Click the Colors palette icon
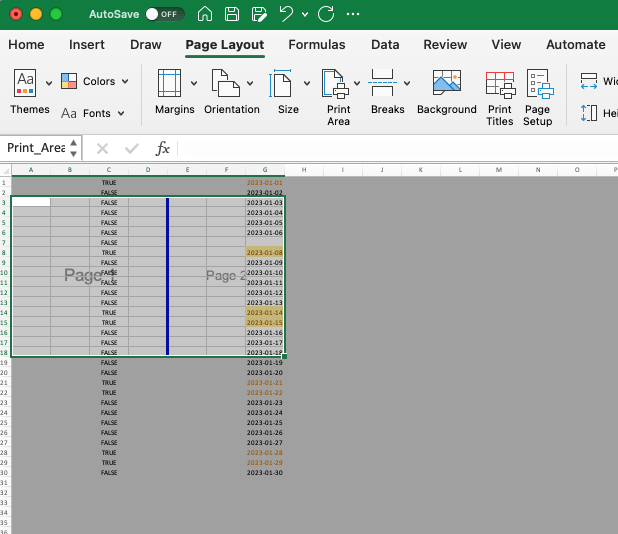 click(69, 81)
